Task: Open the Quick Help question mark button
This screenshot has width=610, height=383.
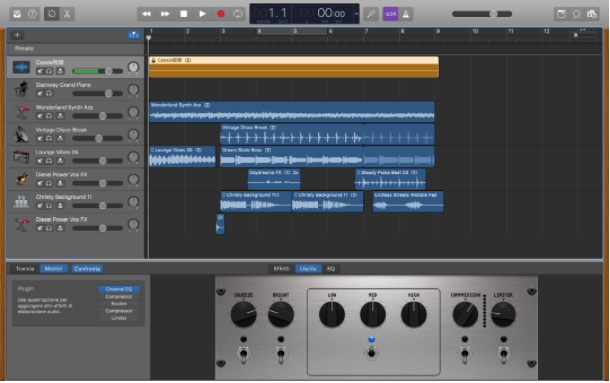Action: coord(32,14)
